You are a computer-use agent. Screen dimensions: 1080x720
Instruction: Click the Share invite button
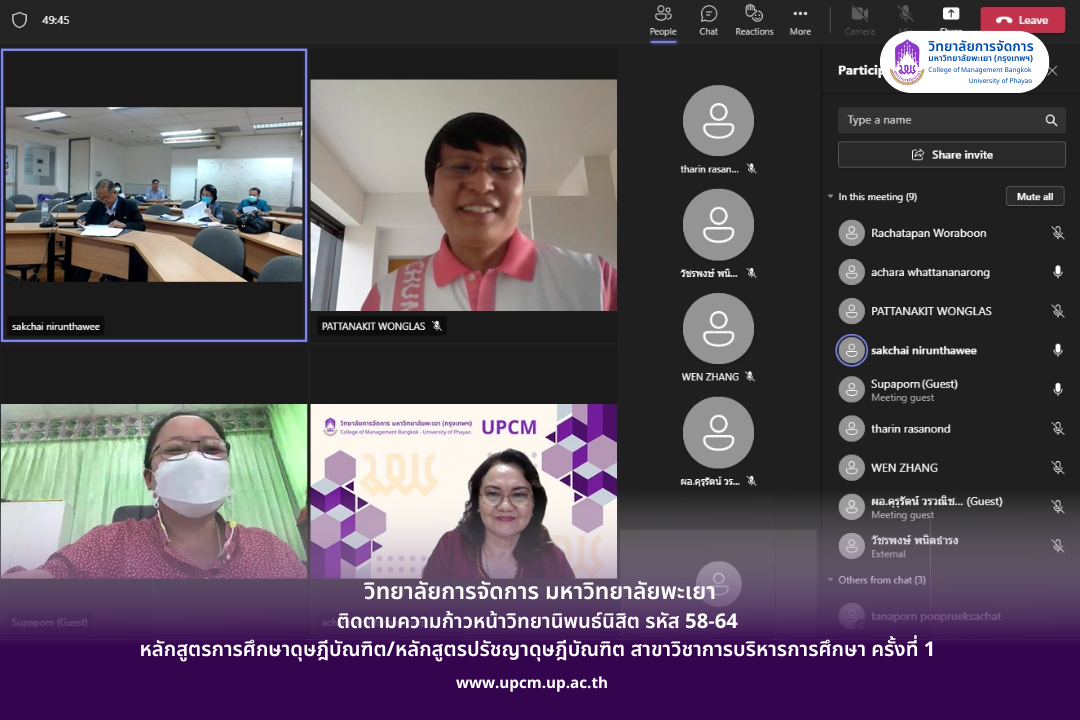click(x=951, y=154)
